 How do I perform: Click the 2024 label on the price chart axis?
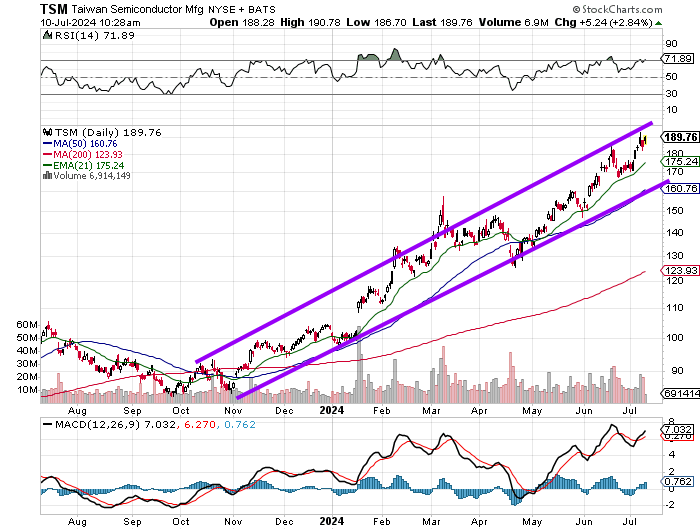tap(333, 409)
